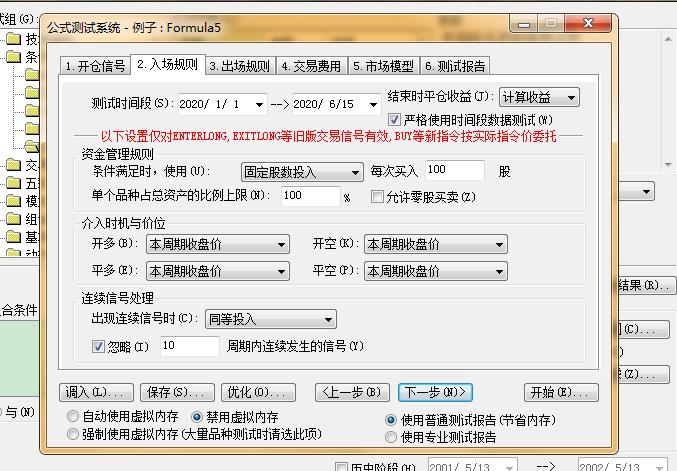The width and height of the screenshot is (677, 471).
Task: Minimize the 公式测试系统 dialog
Action: (523, 24)
